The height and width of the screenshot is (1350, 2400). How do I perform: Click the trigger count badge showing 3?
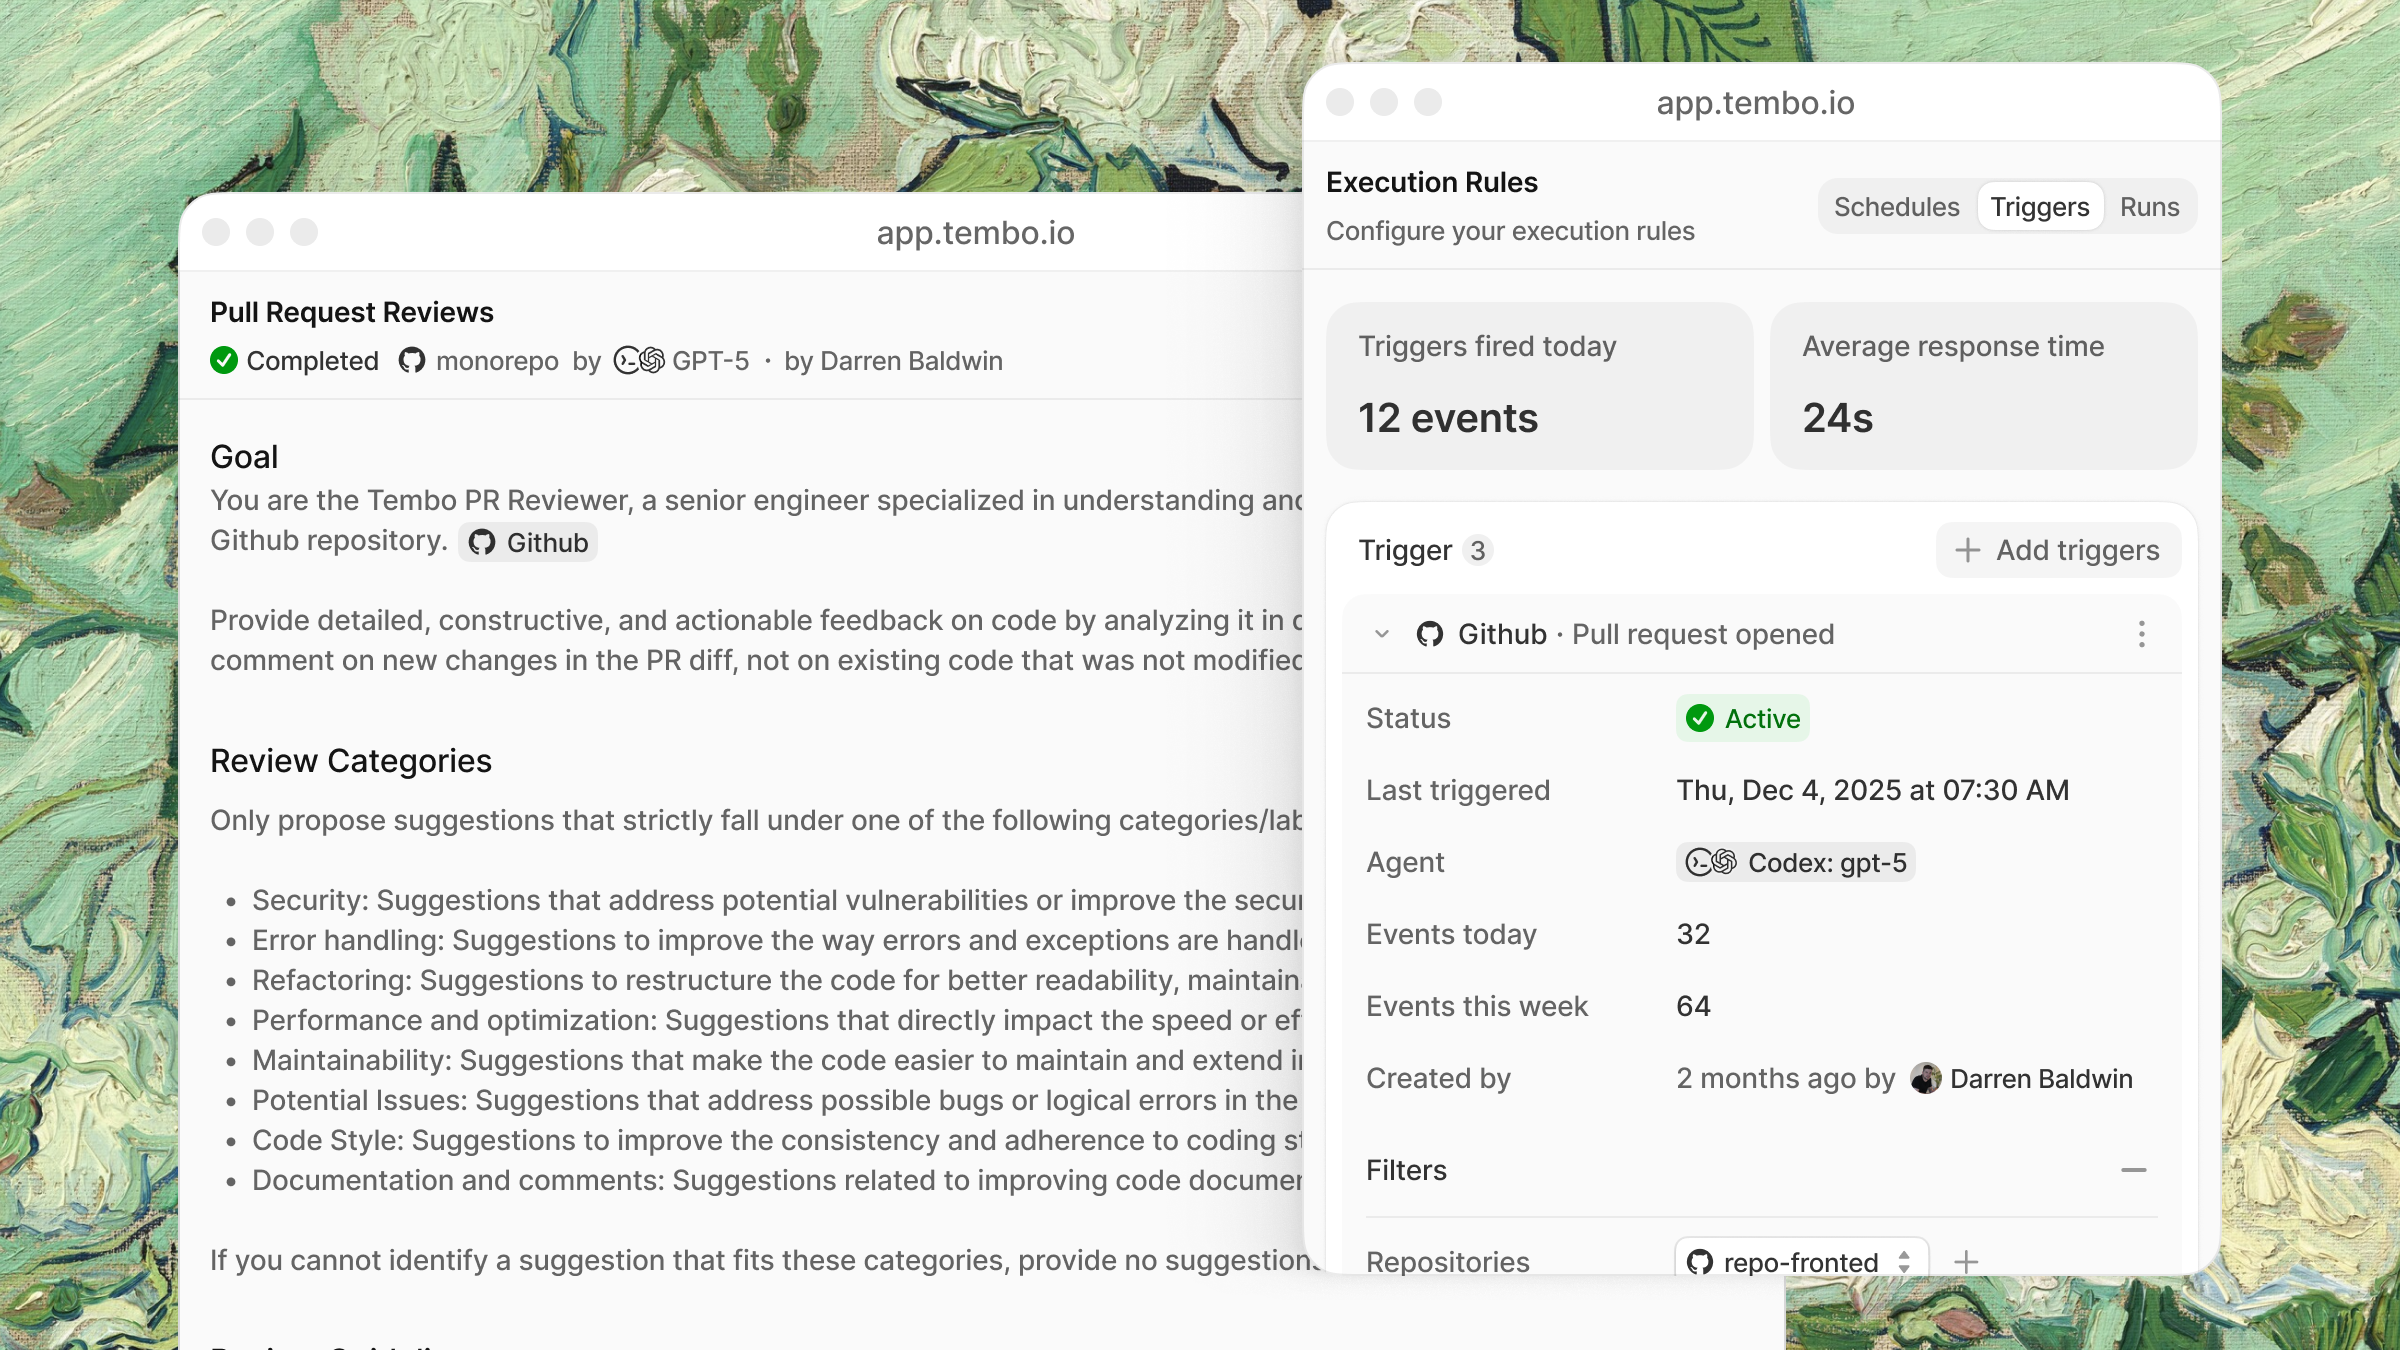1477,551
